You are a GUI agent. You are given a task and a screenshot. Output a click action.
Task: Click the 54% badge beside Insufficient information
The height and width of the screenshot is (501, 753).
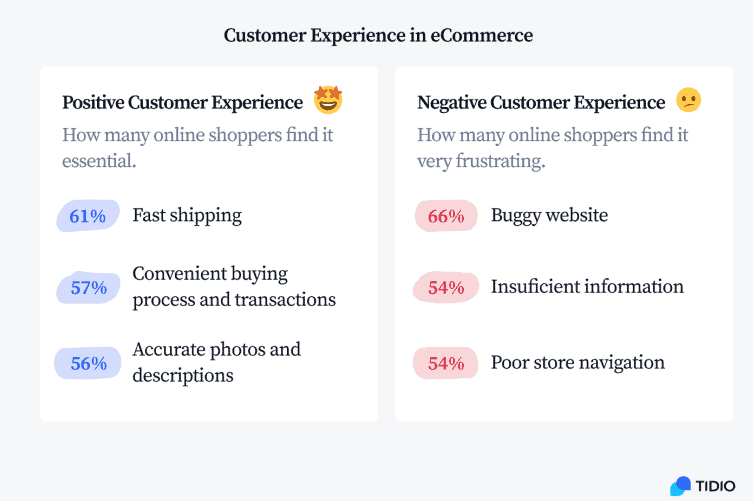(x=446, y=288)
